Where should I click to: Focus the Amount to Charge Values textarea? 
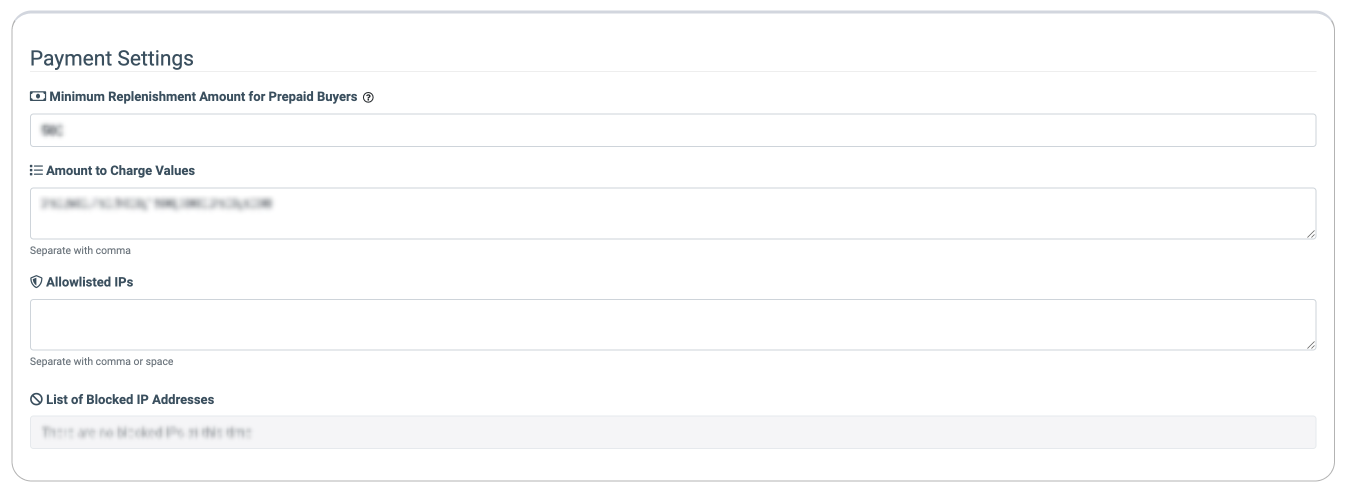[673, 213]
